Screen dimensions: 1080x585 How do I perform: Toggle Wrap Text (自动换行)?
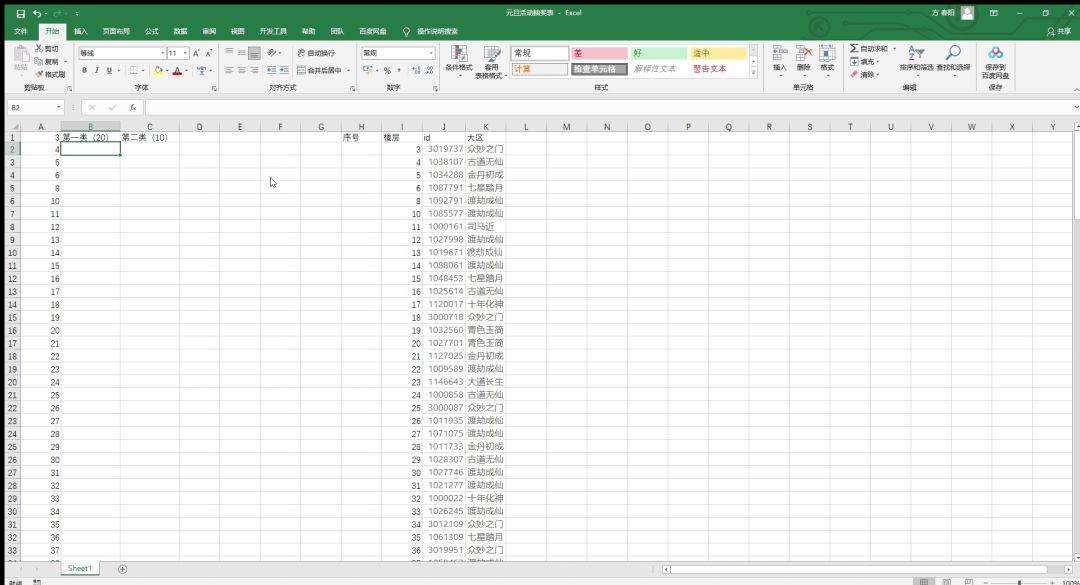(x=318, y=53)
